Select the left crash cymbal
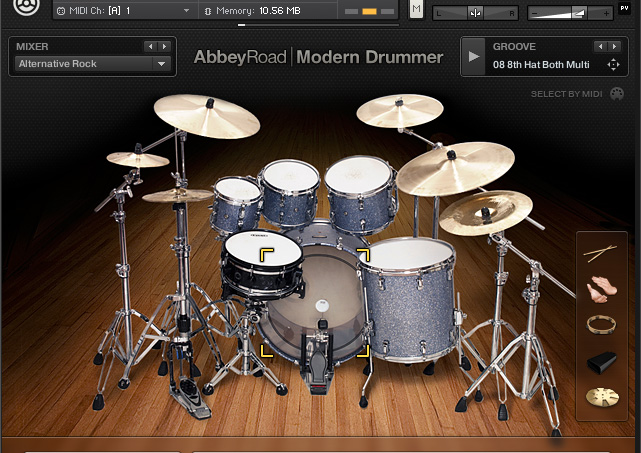The height and width of the screenshot is (453, 641). (207, 116)
